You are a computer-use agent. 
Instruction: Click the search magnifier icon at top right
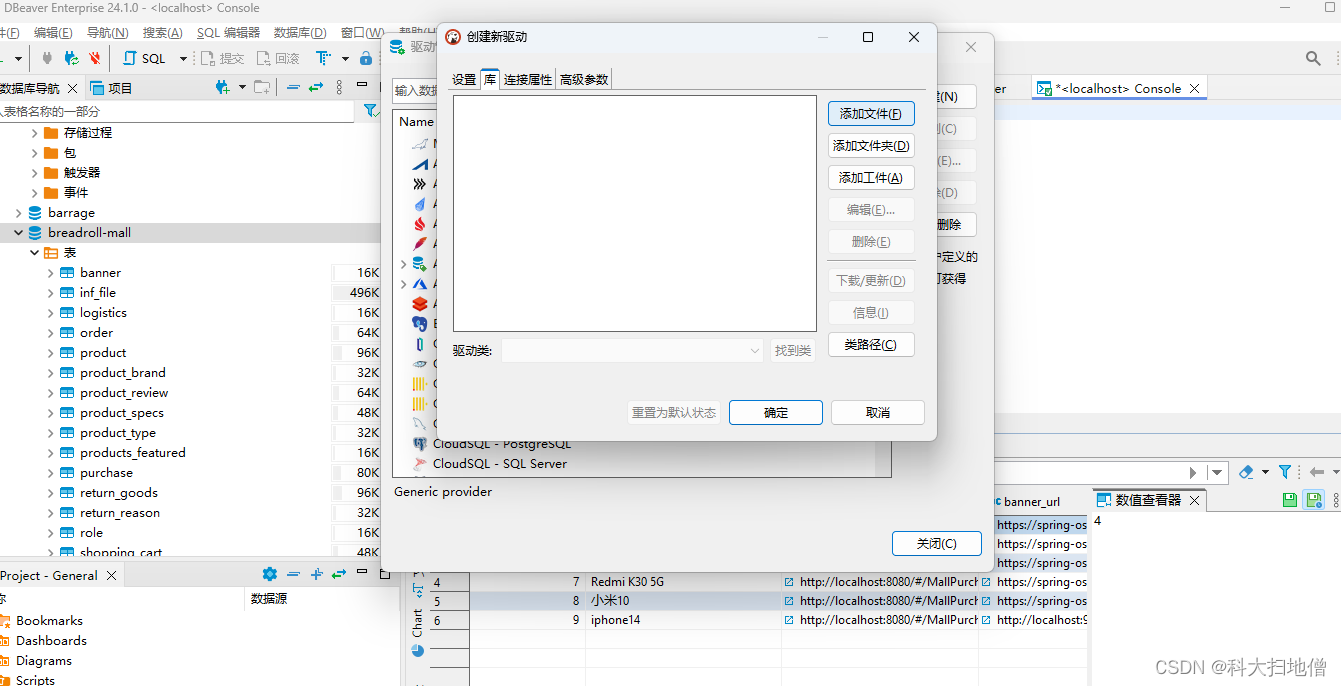click(1313, 59)
